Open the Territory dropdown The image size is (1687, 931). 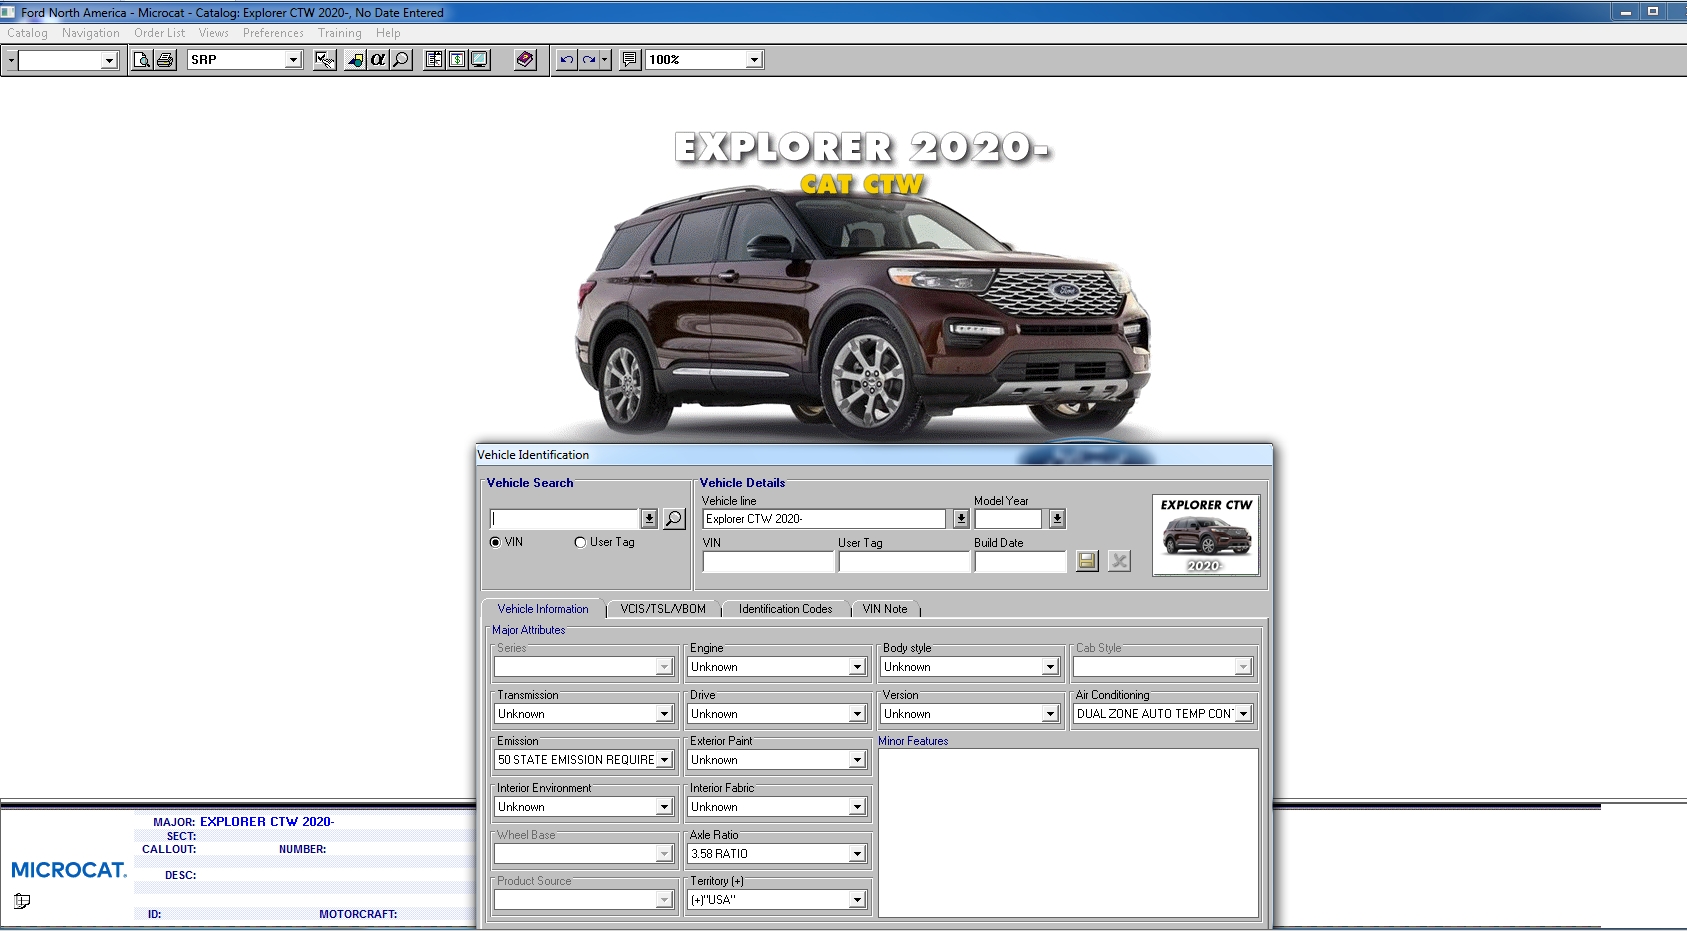pos(857,900)
